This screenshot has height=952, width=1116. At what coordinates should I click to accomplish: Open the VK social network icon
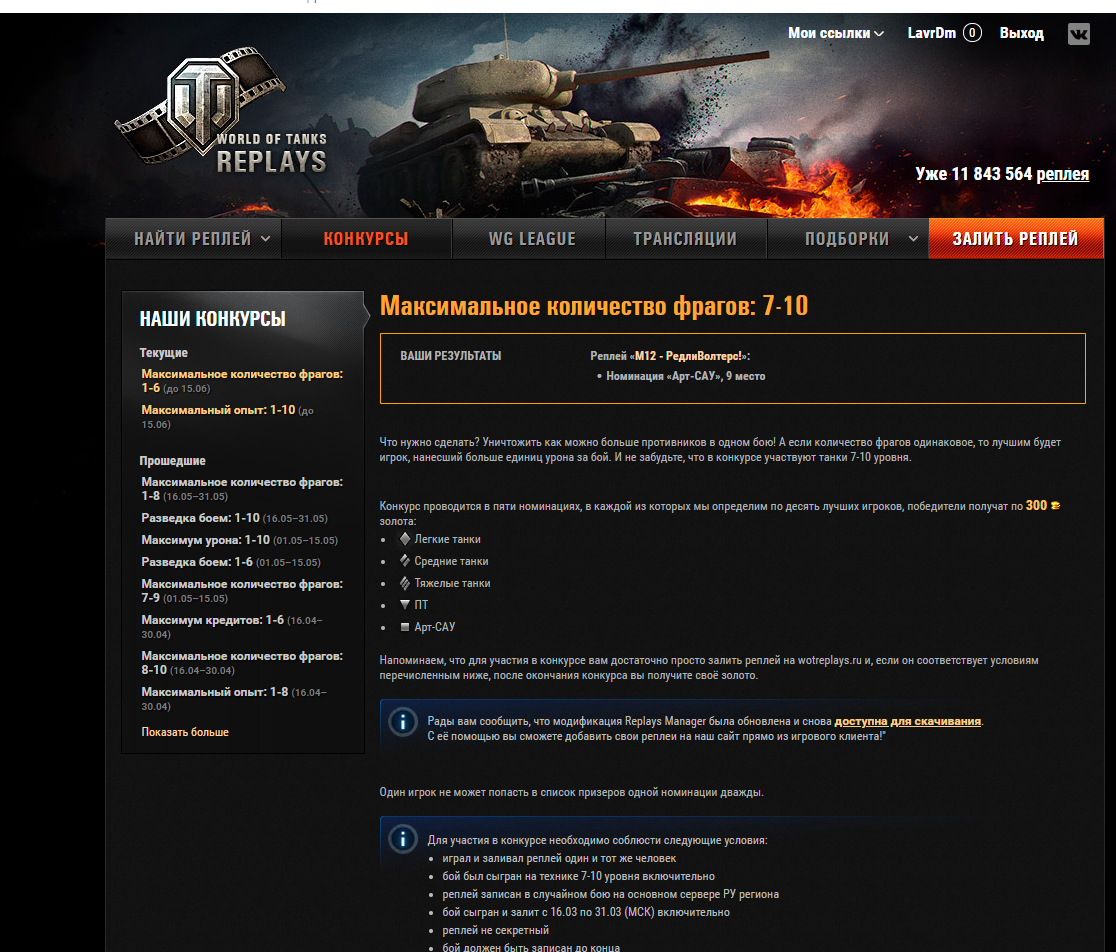(x=1078, y=33)
